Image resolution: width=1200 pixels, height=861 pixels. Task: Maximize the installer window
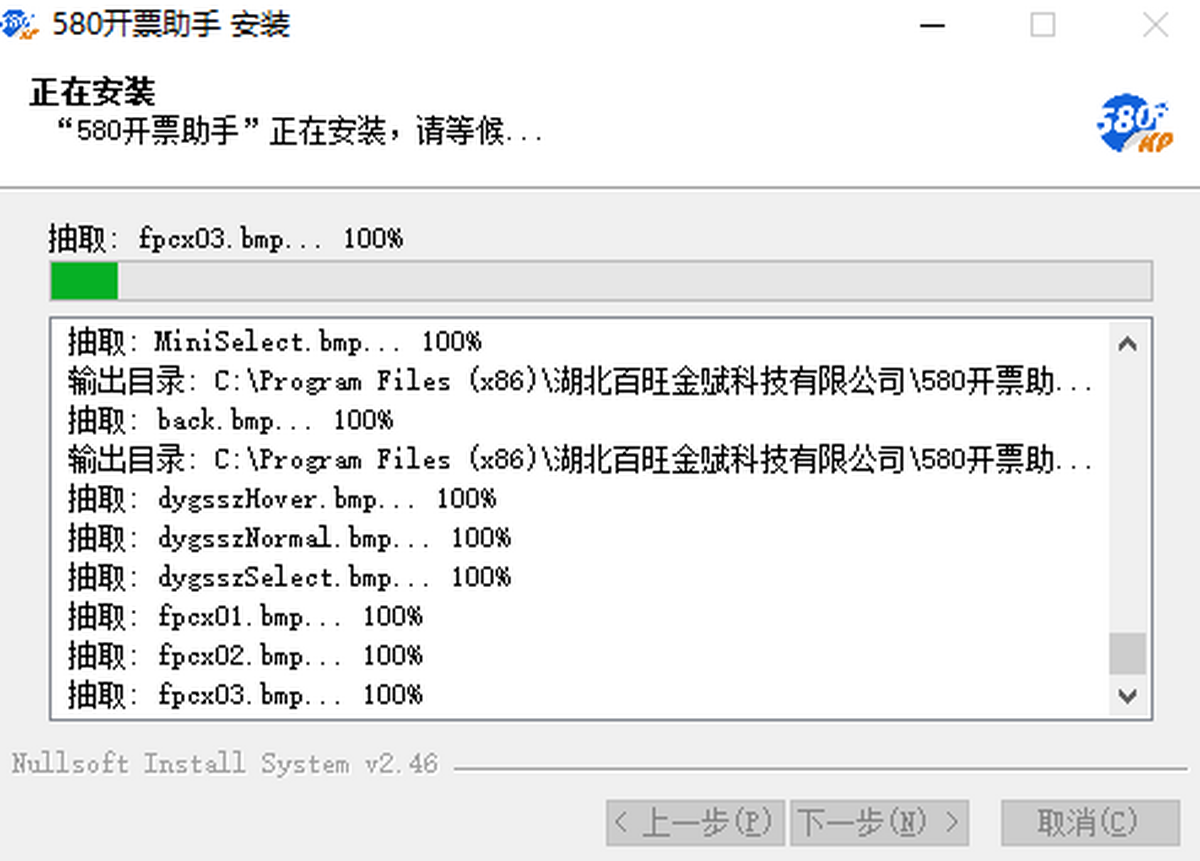pos(1043,25)
